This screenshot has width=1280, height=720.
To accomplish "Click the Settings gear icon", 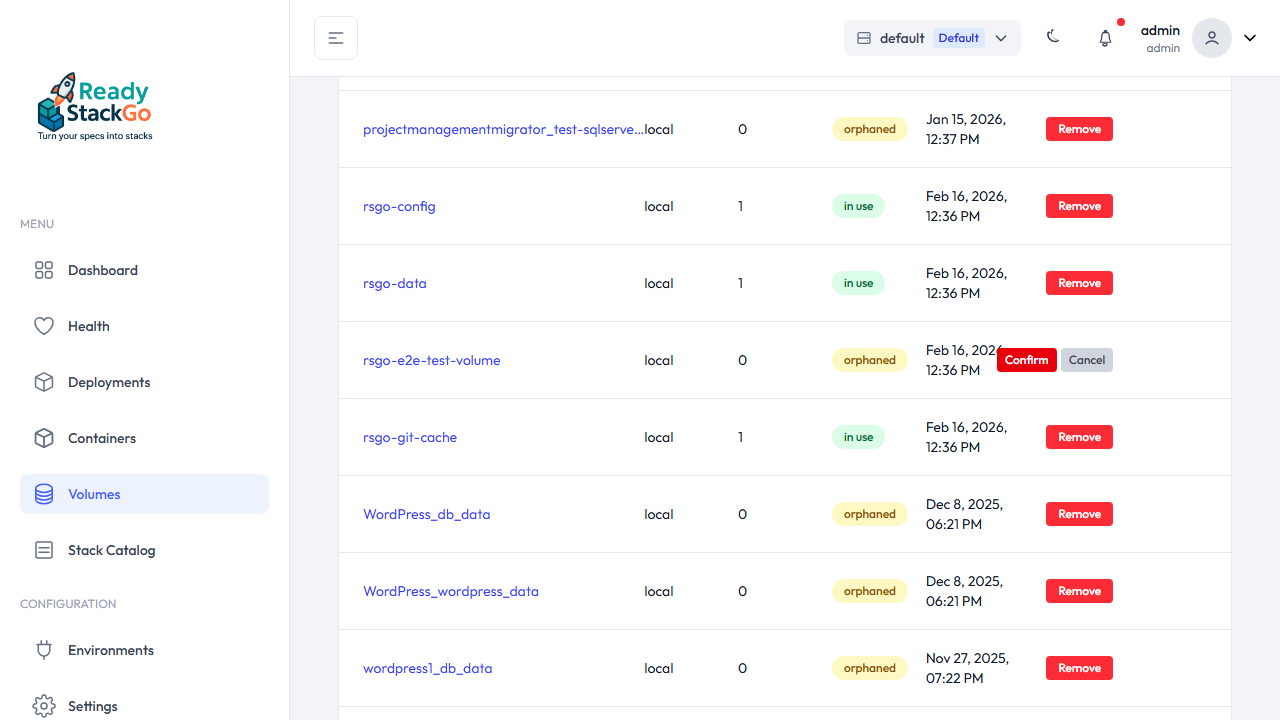I will [x=43, y=706].
